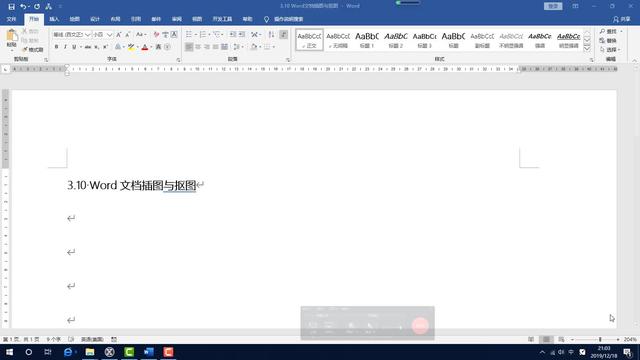Viewport: 640px width, 360px height.
Task: Open the Edge browser from taskbar
Action: click(x=68, y=352)
